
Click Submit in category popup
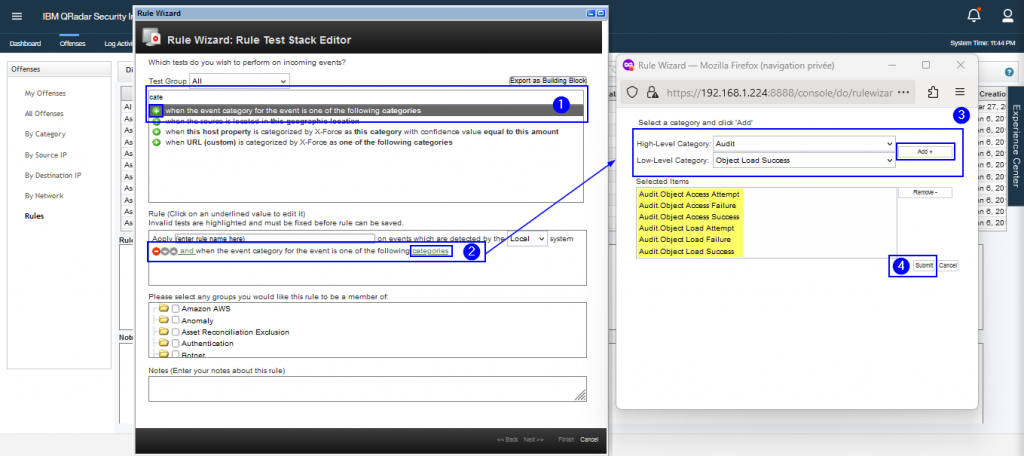[x=923, y=266]
